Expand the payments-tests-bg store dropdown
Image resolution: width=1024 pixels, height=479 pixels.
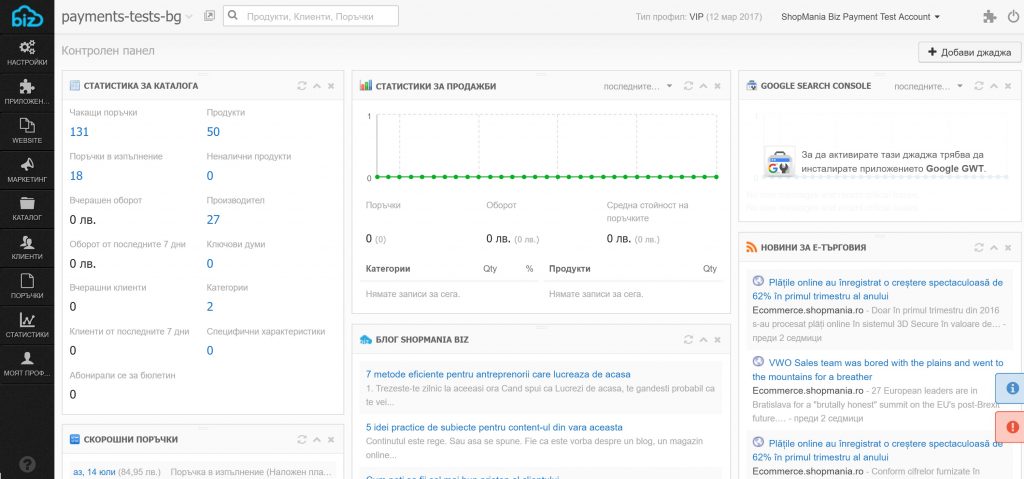pos(190,17)
